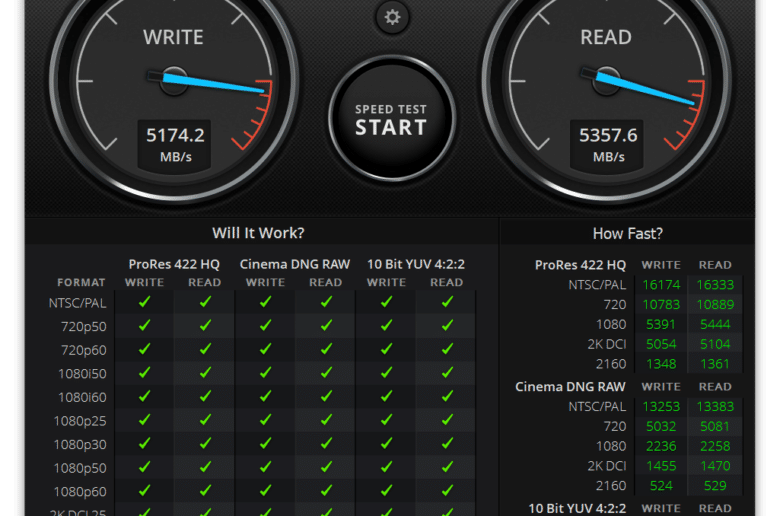Click 720p50 ProRes READ checkmark

[205, 325]
